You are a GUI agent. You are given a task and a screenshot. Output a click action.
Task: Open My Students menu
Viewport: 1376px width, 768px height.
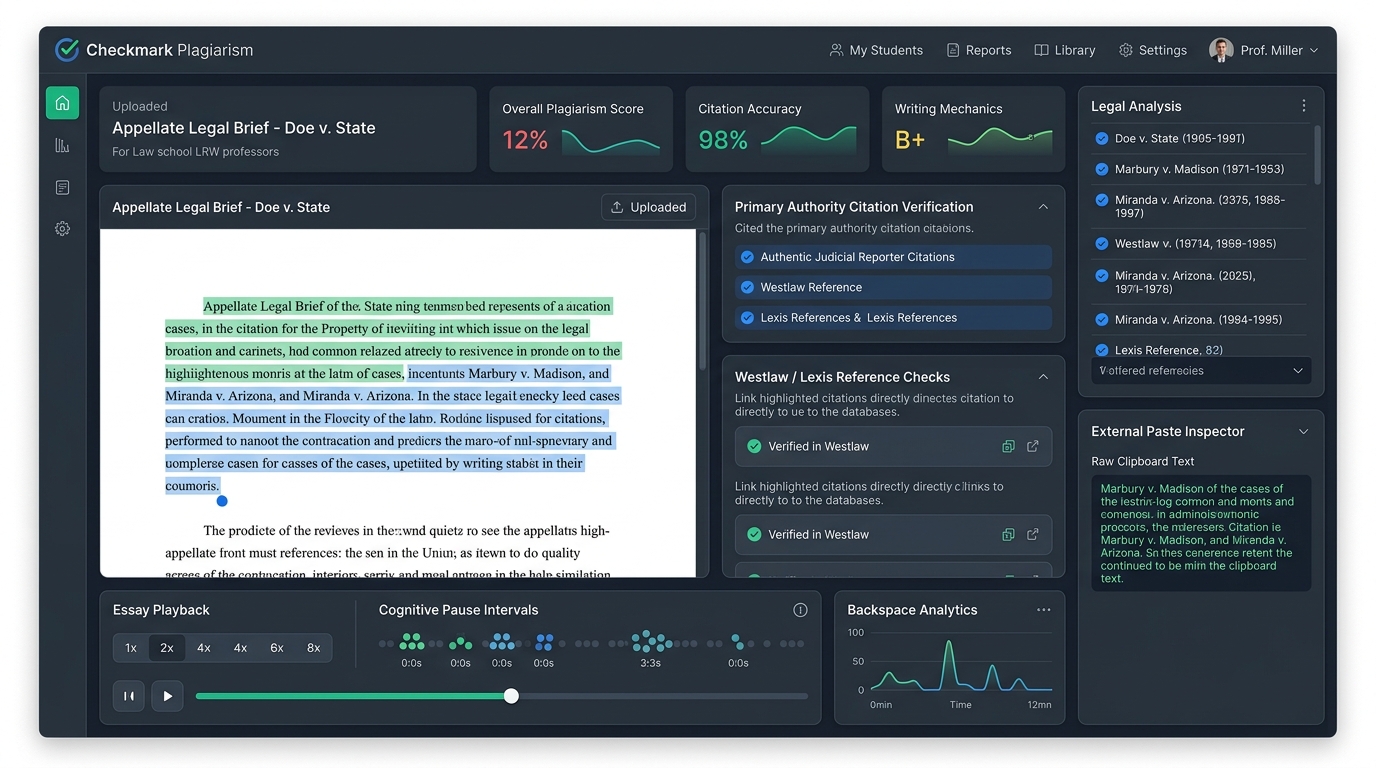point(876,50)
